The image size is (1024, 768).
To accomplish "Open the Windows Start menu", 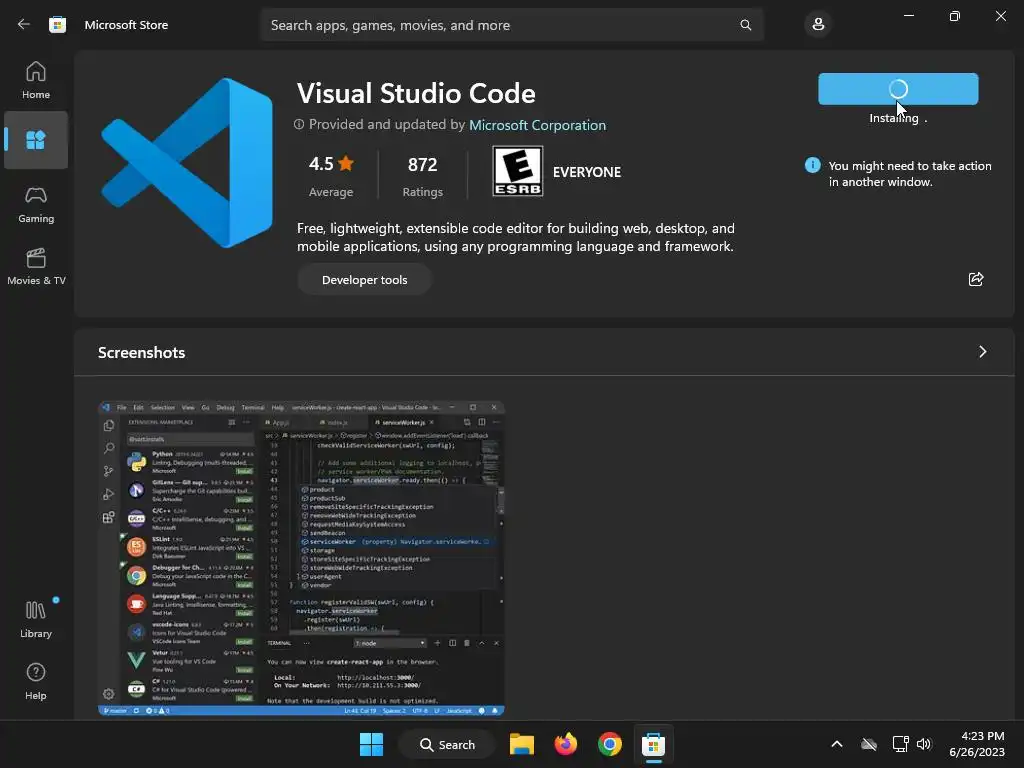I will click(x=372, y=744).
